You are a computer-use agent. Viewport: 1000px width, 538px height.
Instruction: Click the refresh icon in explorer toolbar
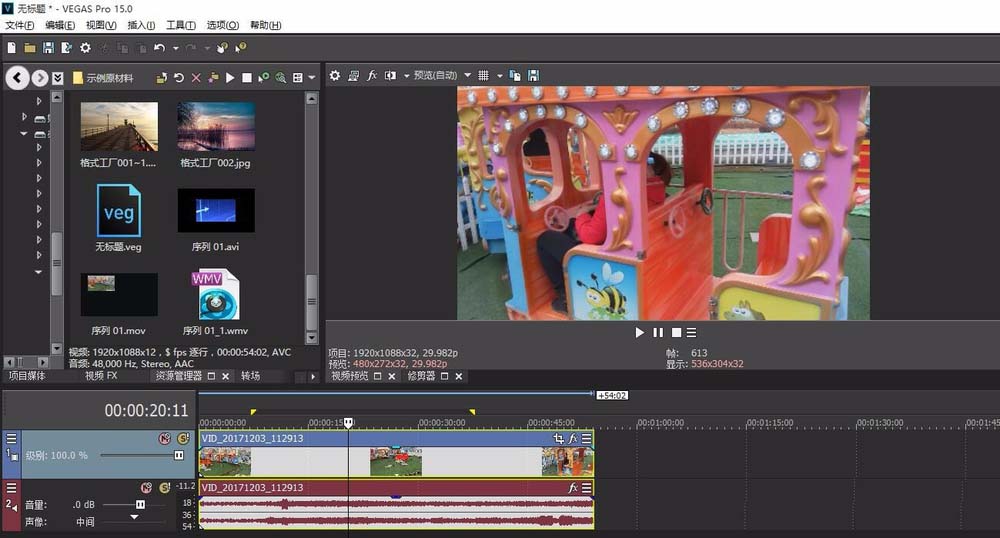pos(179,77)
